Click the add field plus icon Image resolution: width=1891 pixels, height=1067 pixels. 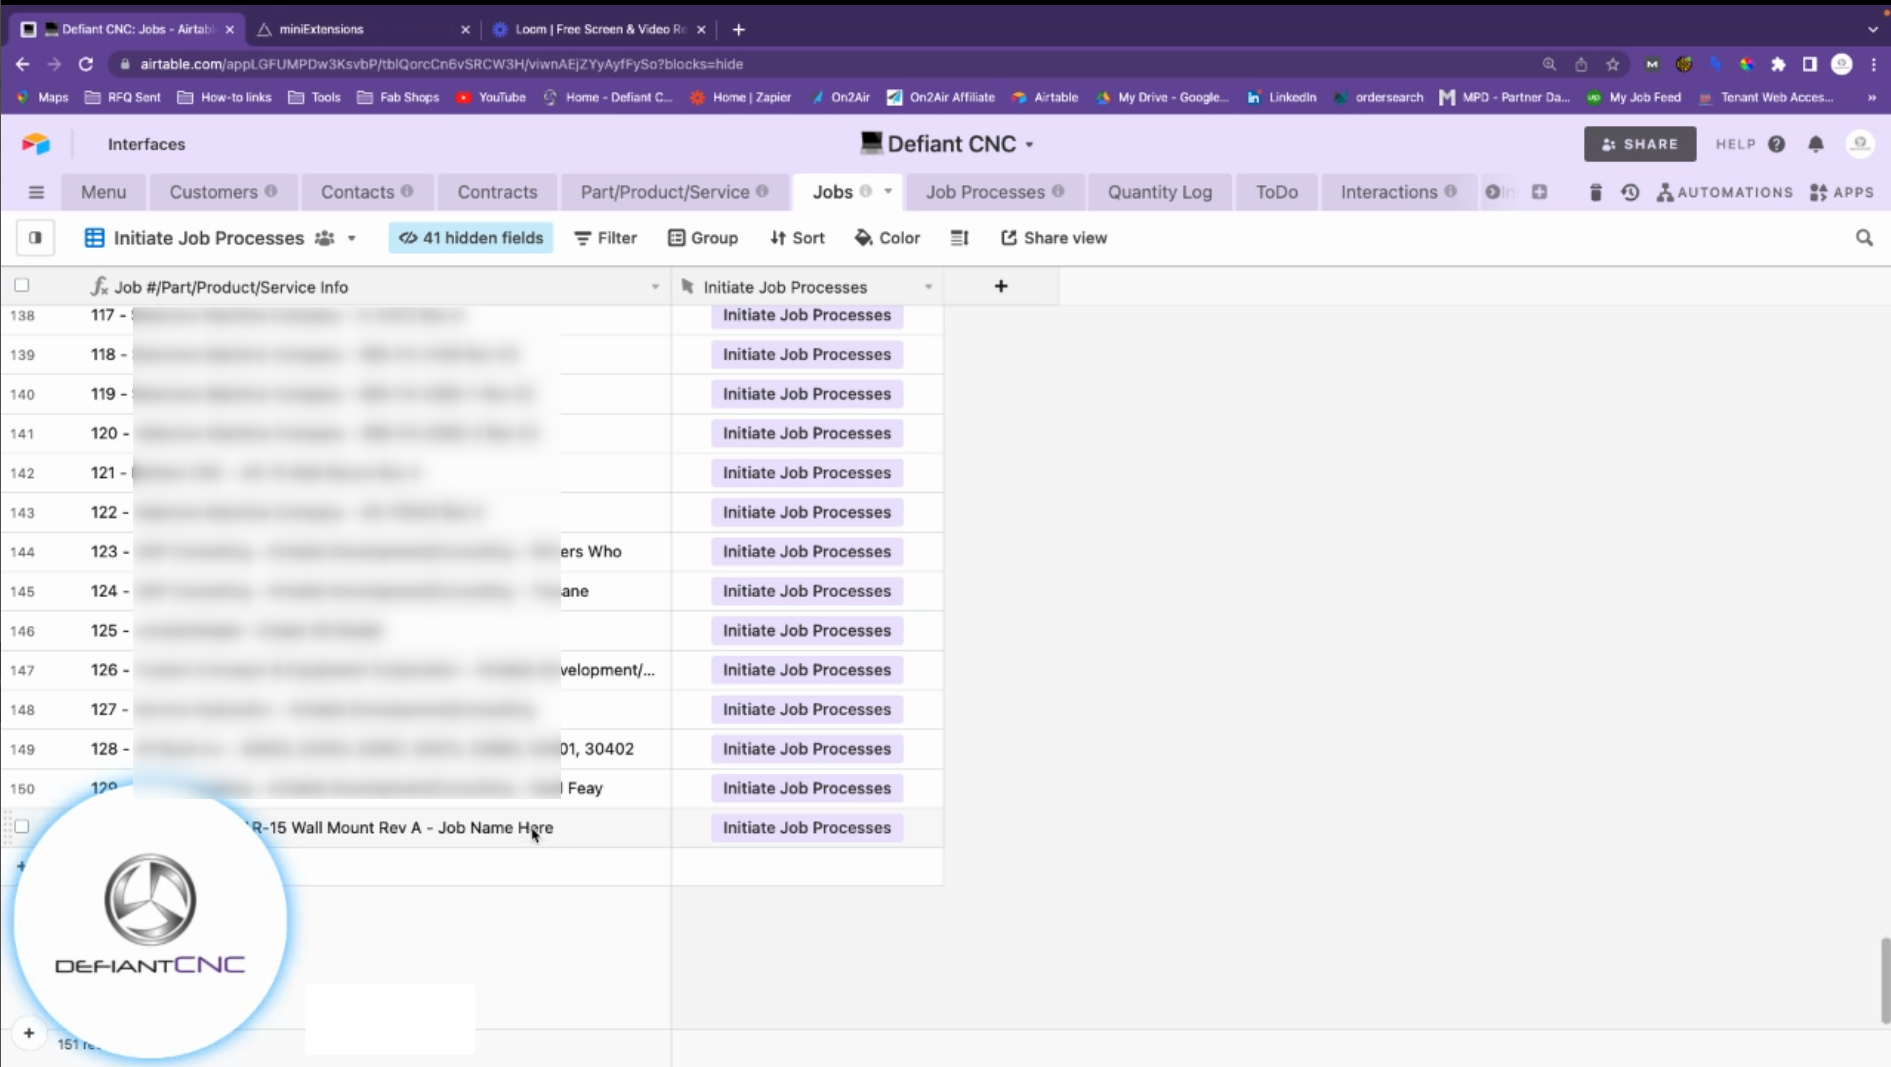(x=1000, y=287)
